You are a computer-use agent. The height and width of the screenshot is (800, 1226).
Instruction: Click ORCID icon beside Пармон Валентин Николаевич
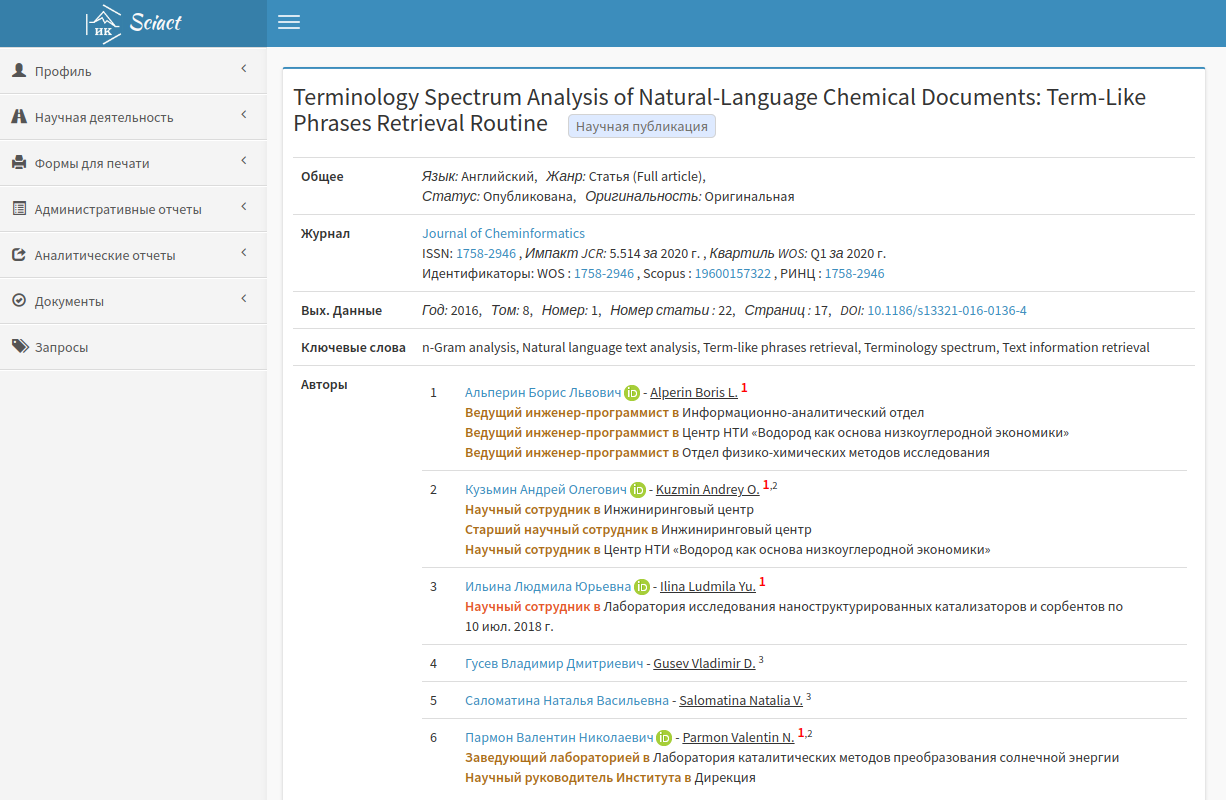(x=664, y=738)
